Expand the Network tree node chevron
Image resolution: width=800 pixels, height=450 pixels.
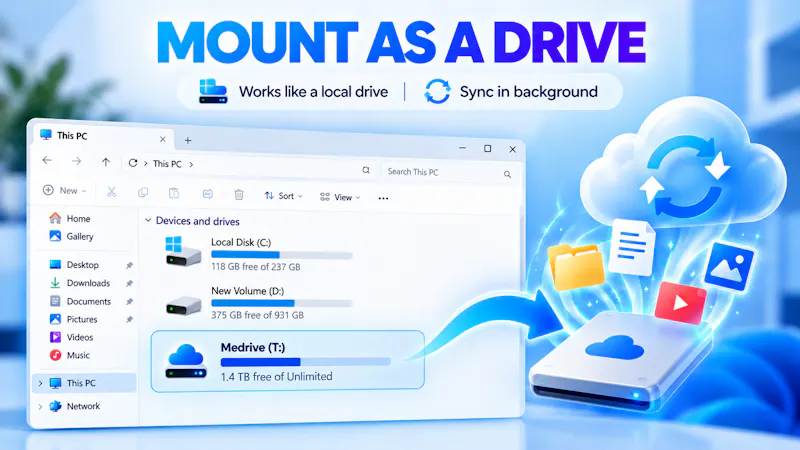tap(40, 407)
